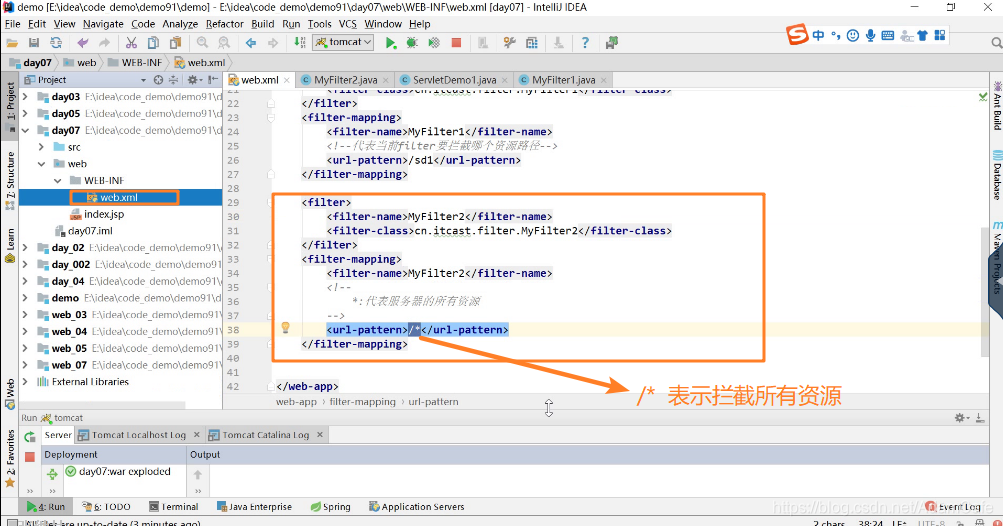Open the Navigate menu
This screenshot has height=526, width=1003.
point(103,24)
